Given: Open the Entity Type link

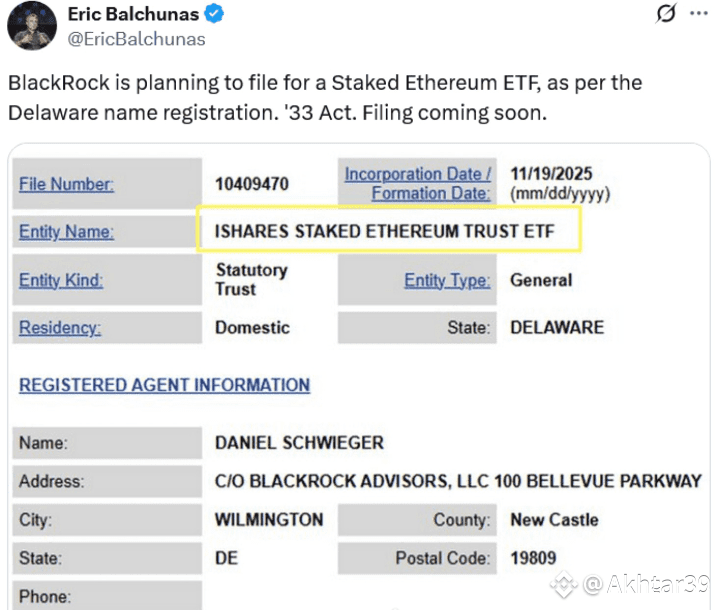Looking at the screenshot, I should (x=447, y=280).
